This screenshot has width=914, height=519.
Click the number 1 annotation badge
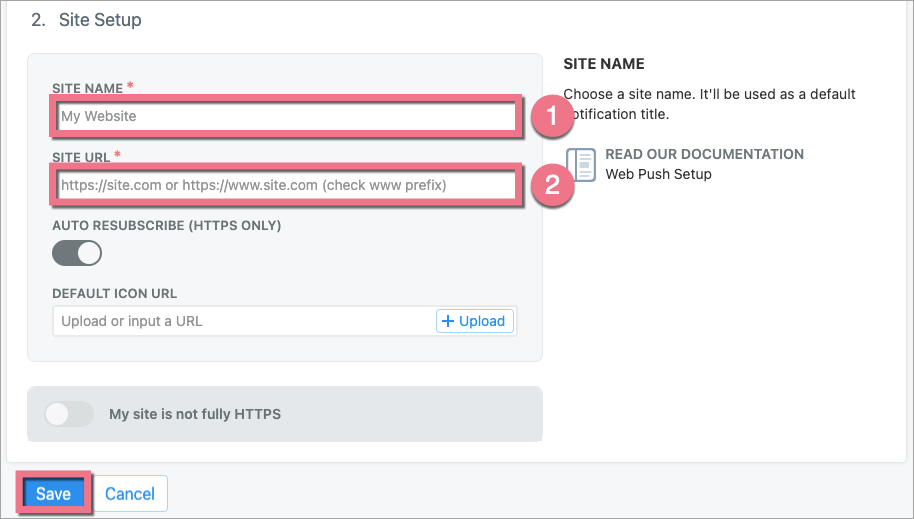[x=551, y=117]
